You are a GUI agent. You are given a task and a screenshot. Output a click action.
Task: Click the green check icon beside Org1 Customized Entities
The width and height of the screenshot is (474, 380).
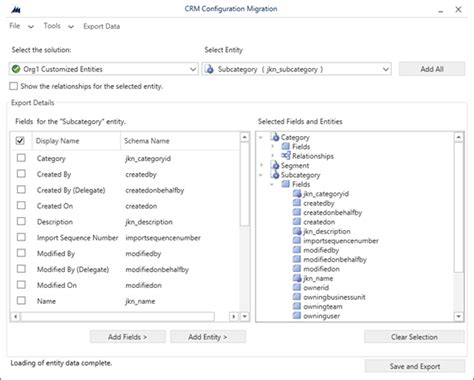tap(16, 69)
